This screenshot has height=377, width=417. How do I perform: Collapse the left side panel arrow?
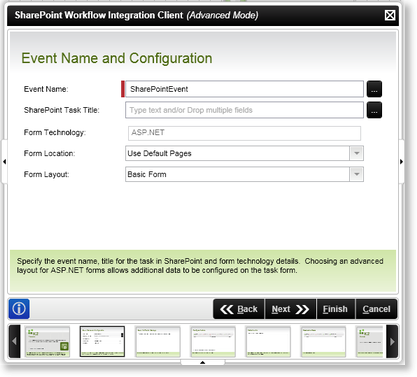(4, 162)
